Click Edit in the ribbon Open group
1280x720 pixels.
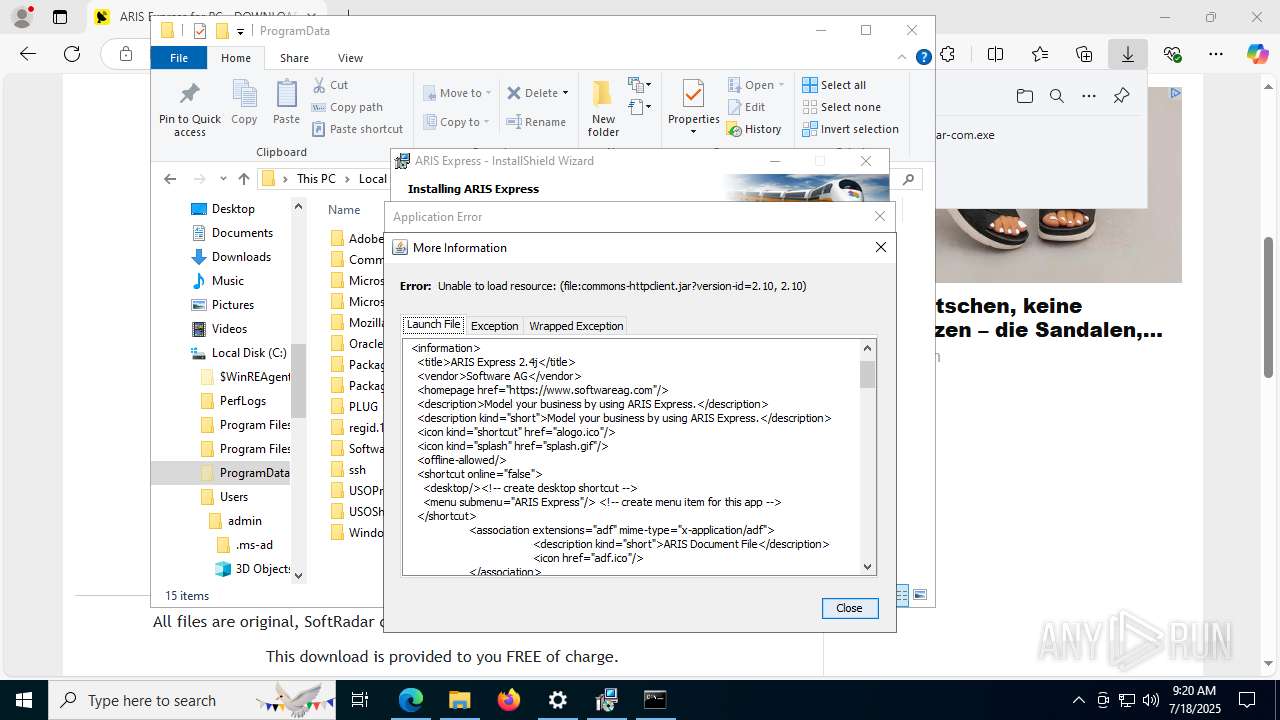click(746, 107)
